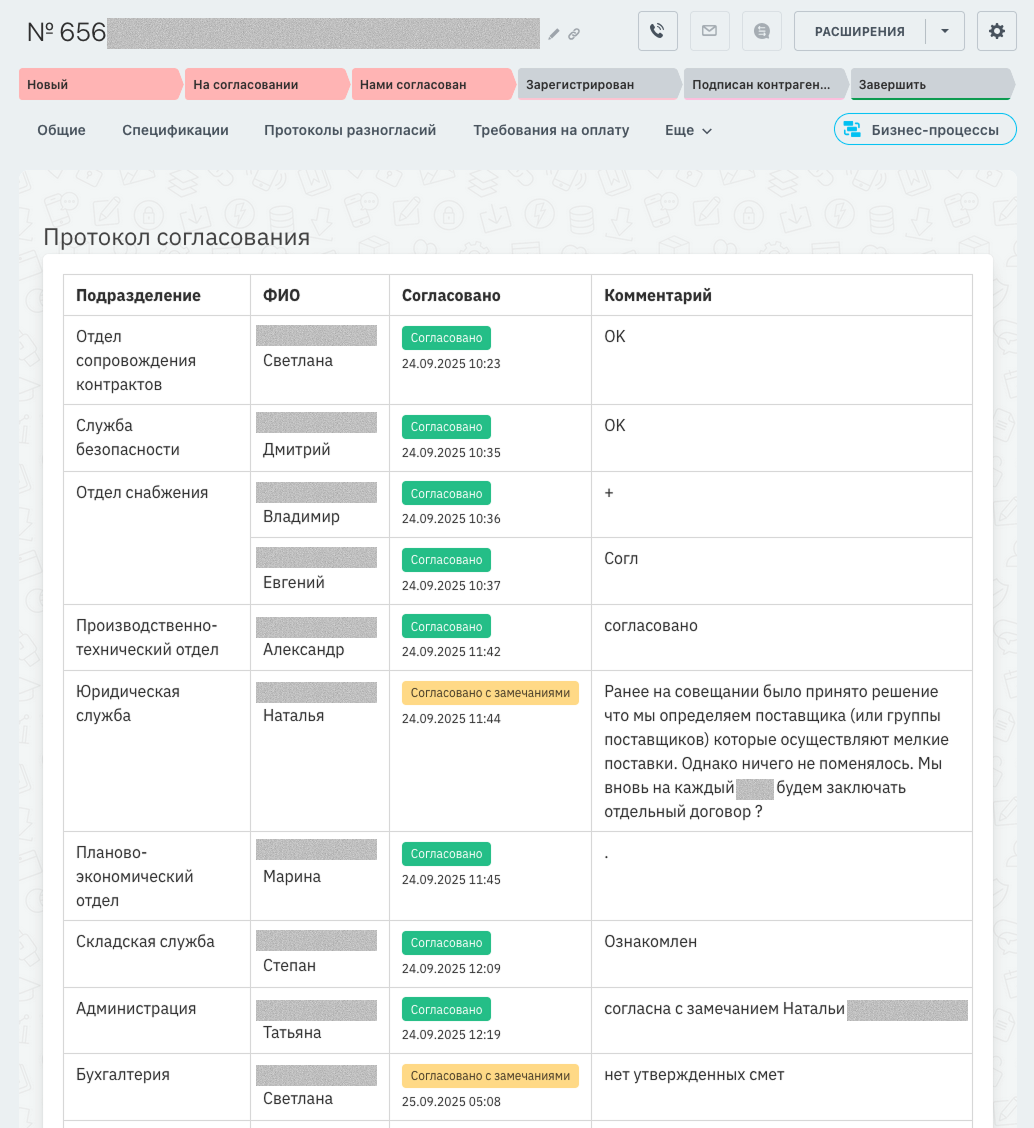Open the chat message icon button

762,31
